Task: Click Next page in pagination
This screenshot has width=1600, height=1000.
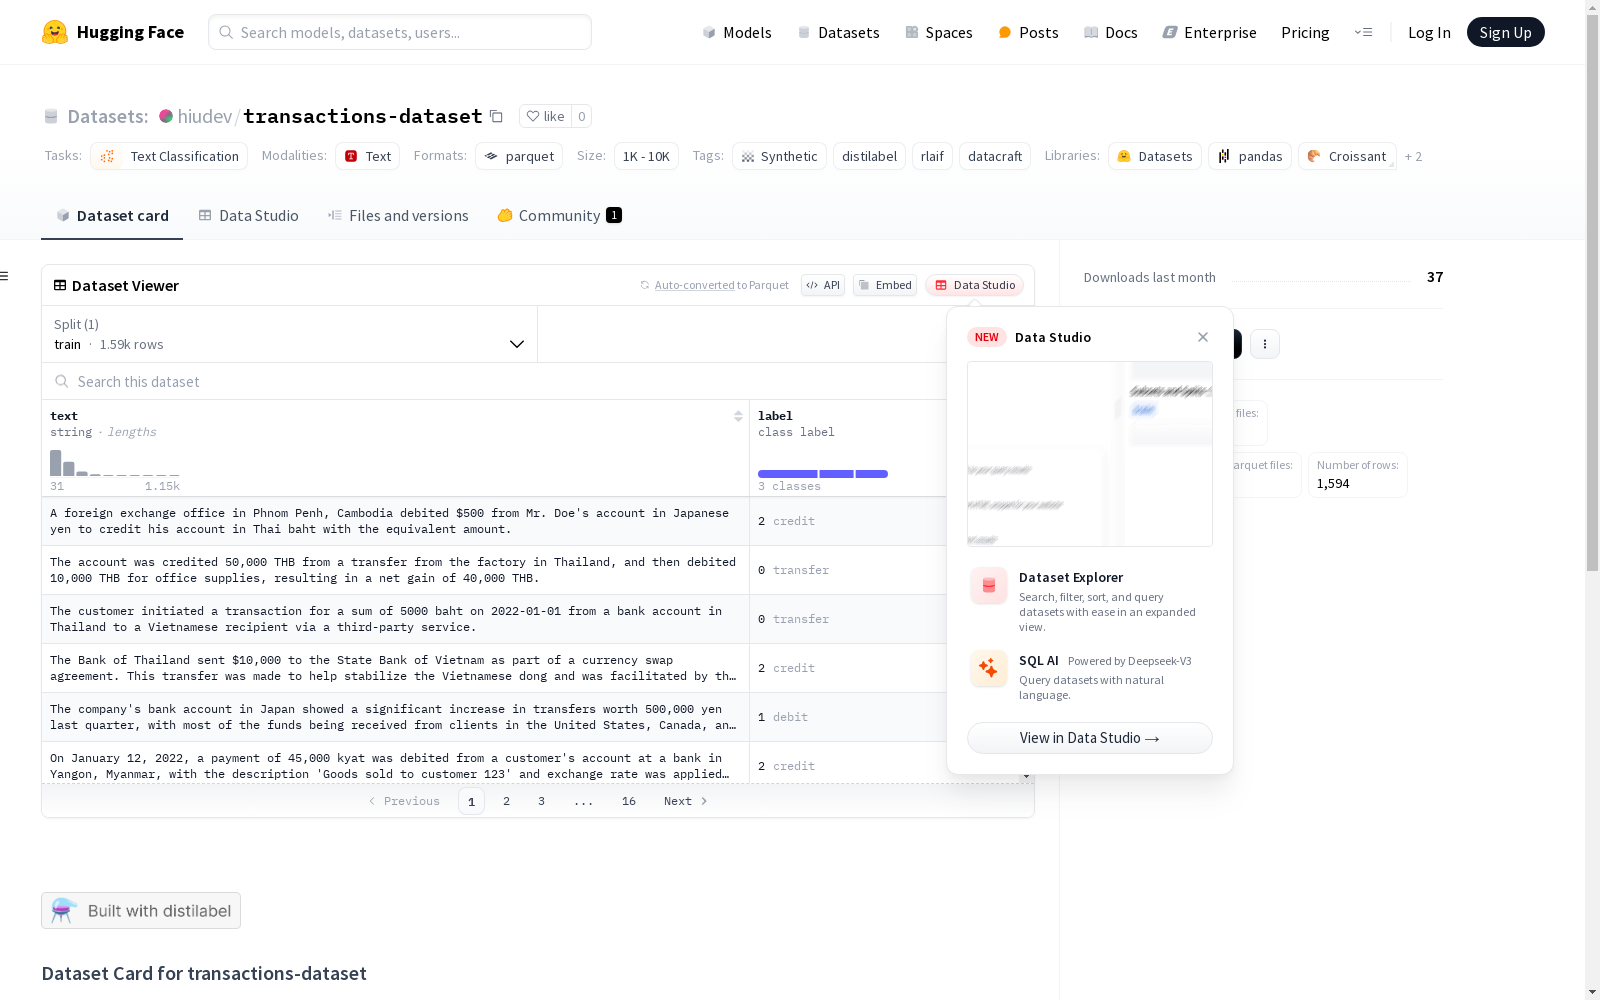Action: 686,801
